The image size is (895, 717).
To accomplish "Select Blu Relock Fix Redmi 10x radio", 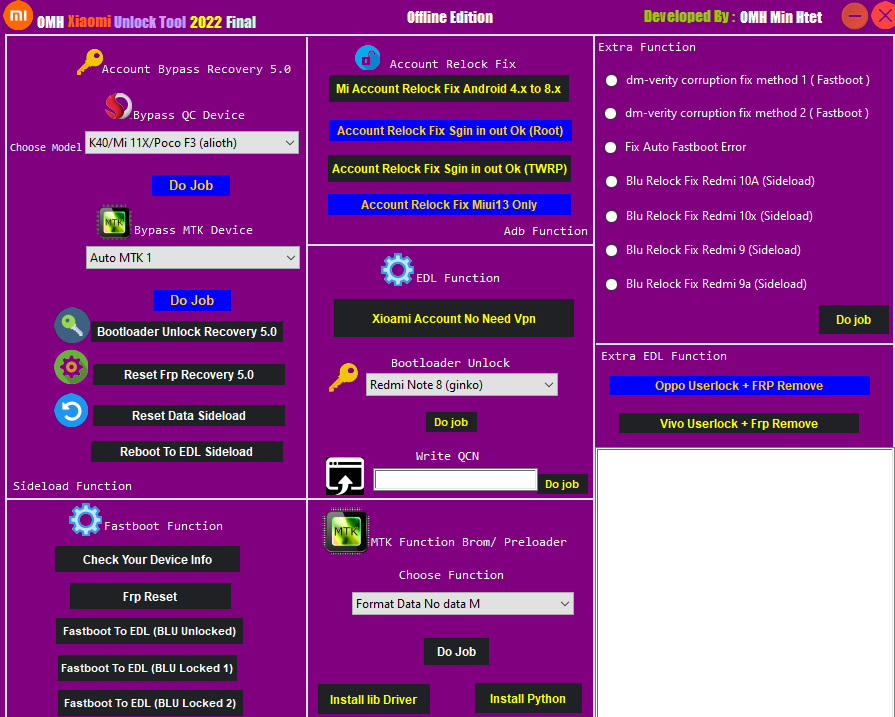I will 611,216.
